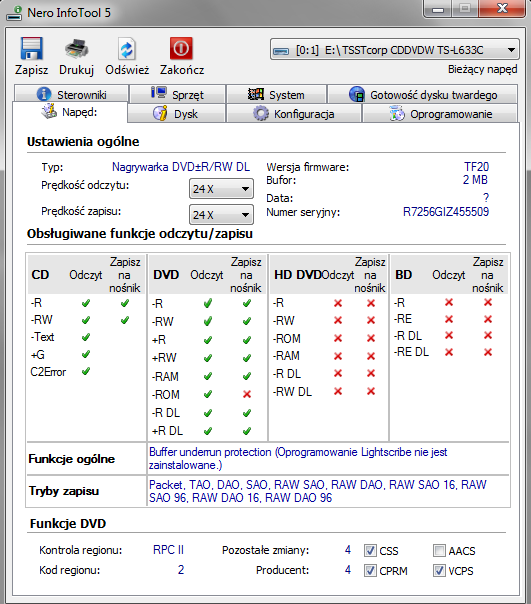This screenshot has width=531, height=604.
Task: Click the Producent value 4
Action: coord(348,570)
